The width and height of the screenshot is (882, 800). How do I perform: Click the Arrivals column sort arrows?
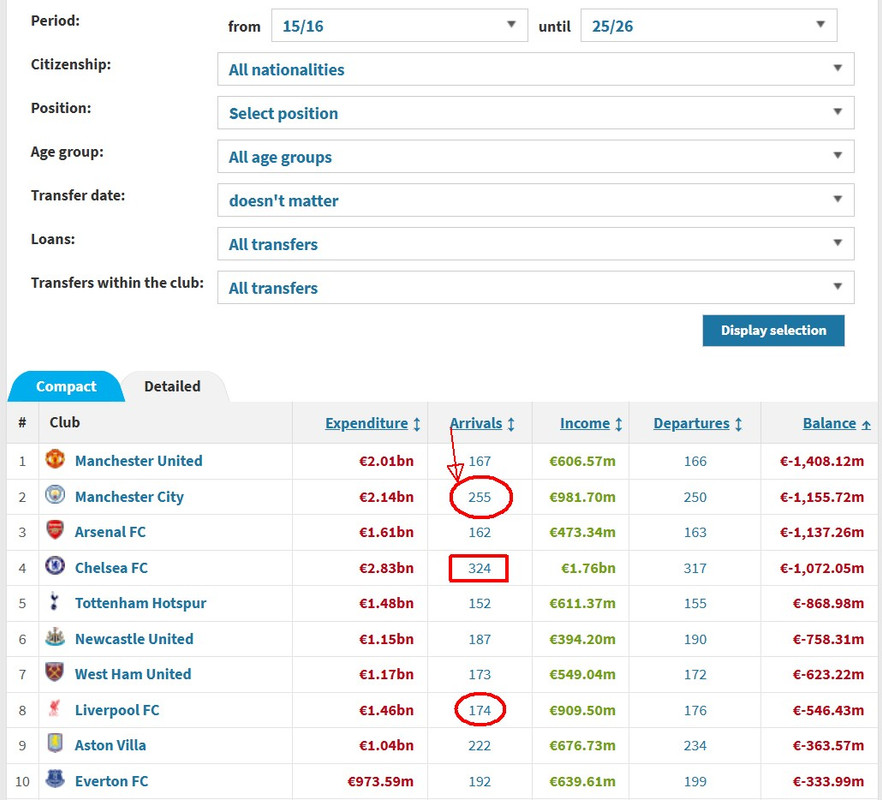pos(511,424)
